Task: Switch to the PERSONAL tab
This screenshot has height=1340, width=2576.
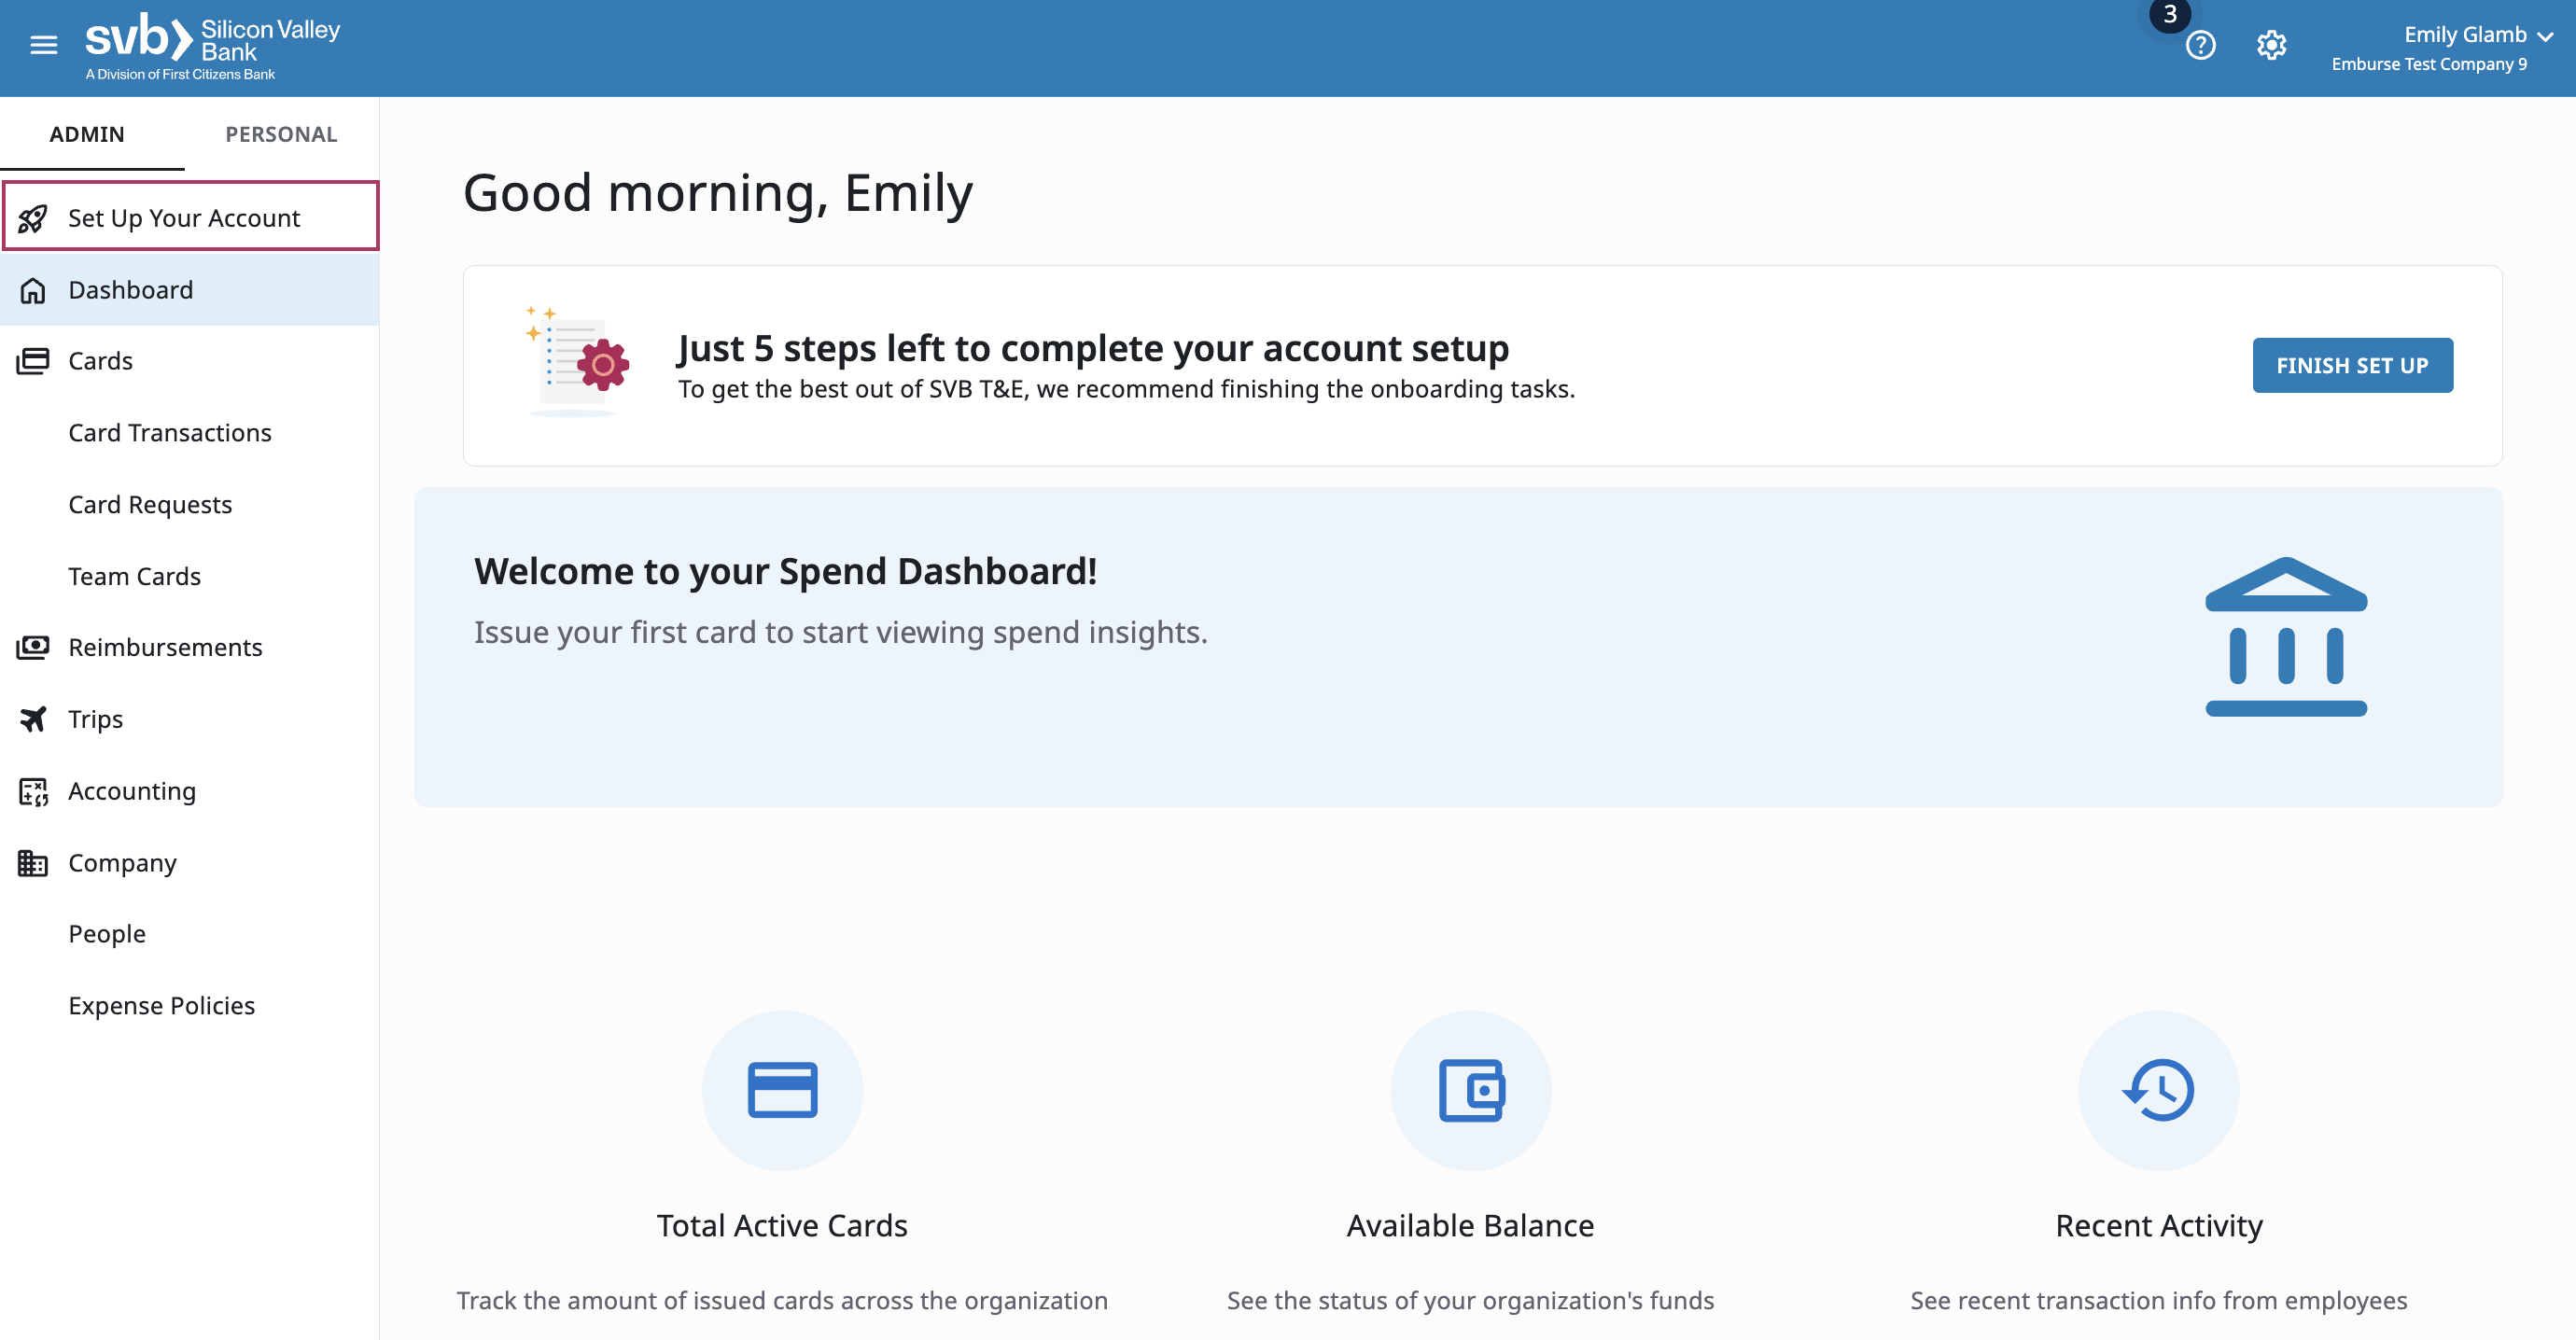Action: pyautogui.click(x=281, y=133)
